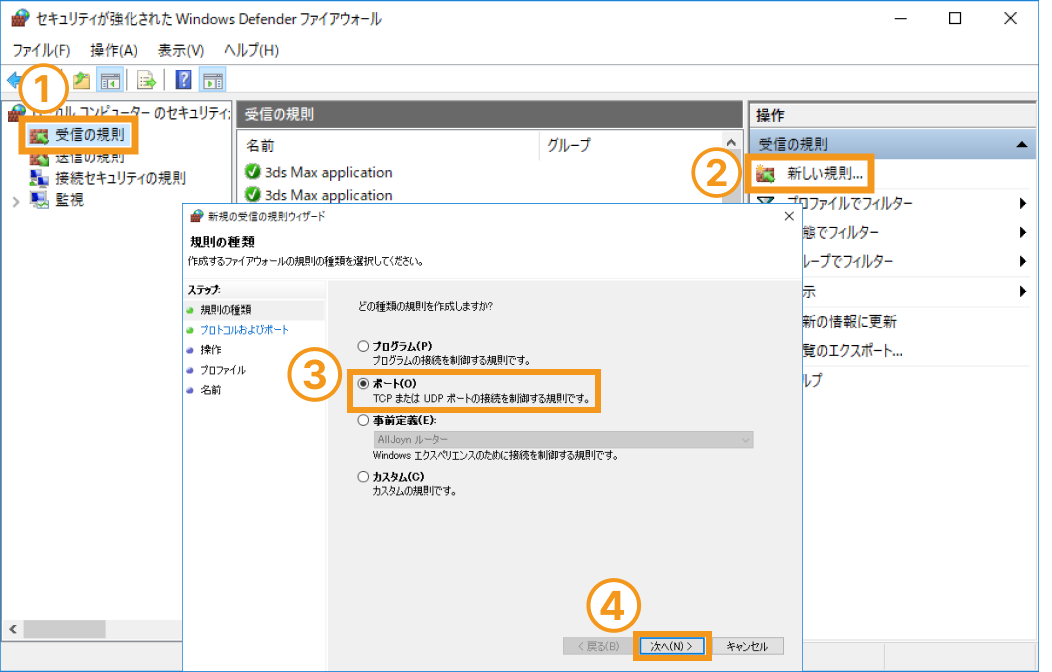Expand the 監視 tree node chevron
The width and height of the screenshot is (1052, 672).
point(16,201)
